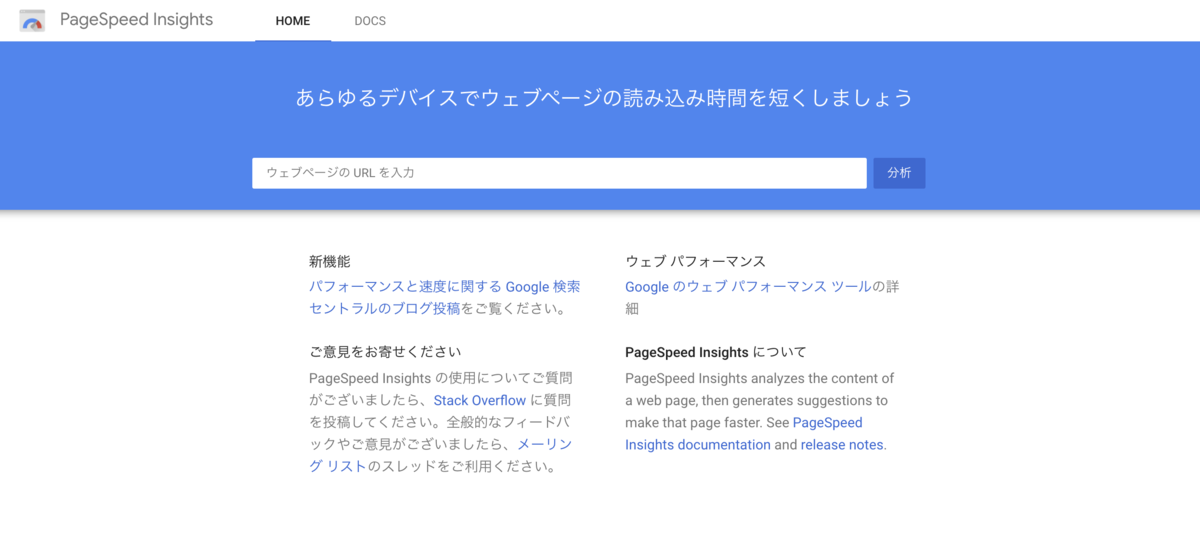Click the 新機能 heading
Screen dimensions: 1200x537
pos(330,261)
